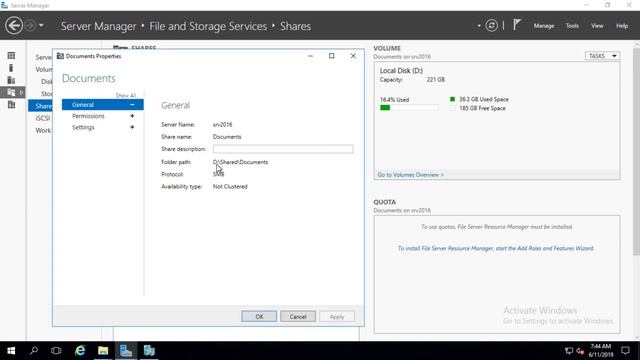
Task: Select File and Storage Services sidebar icon
Action: pyautogui.click(x=11, y=92)
